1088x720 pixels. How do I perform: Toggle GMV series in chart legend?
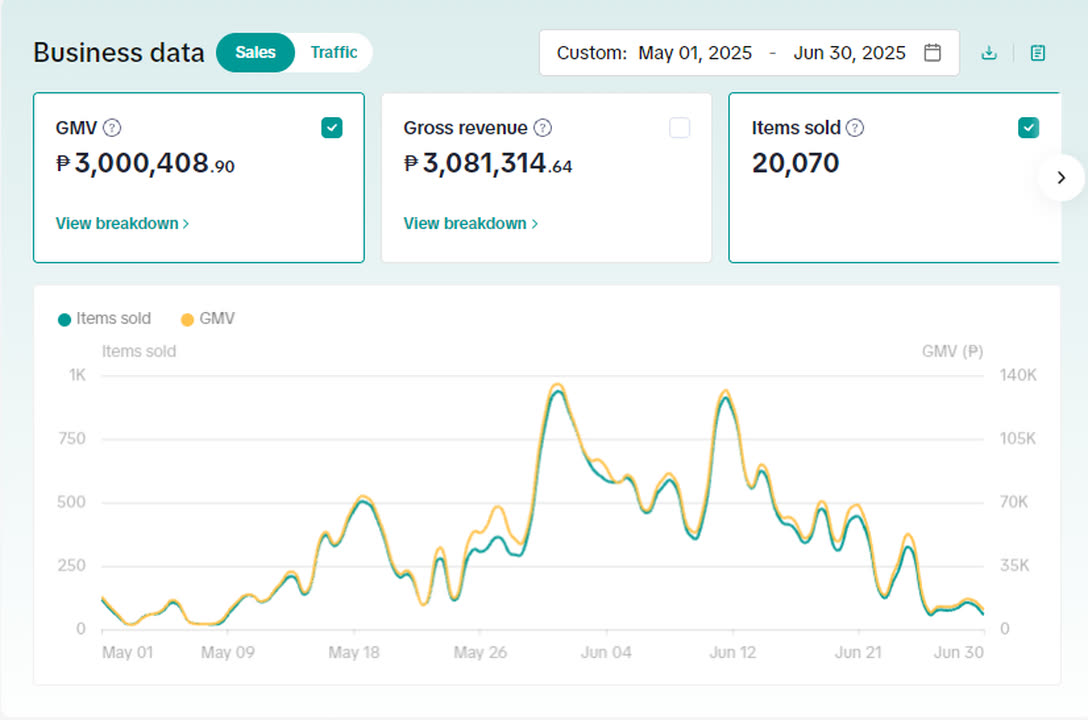[207, 319]
